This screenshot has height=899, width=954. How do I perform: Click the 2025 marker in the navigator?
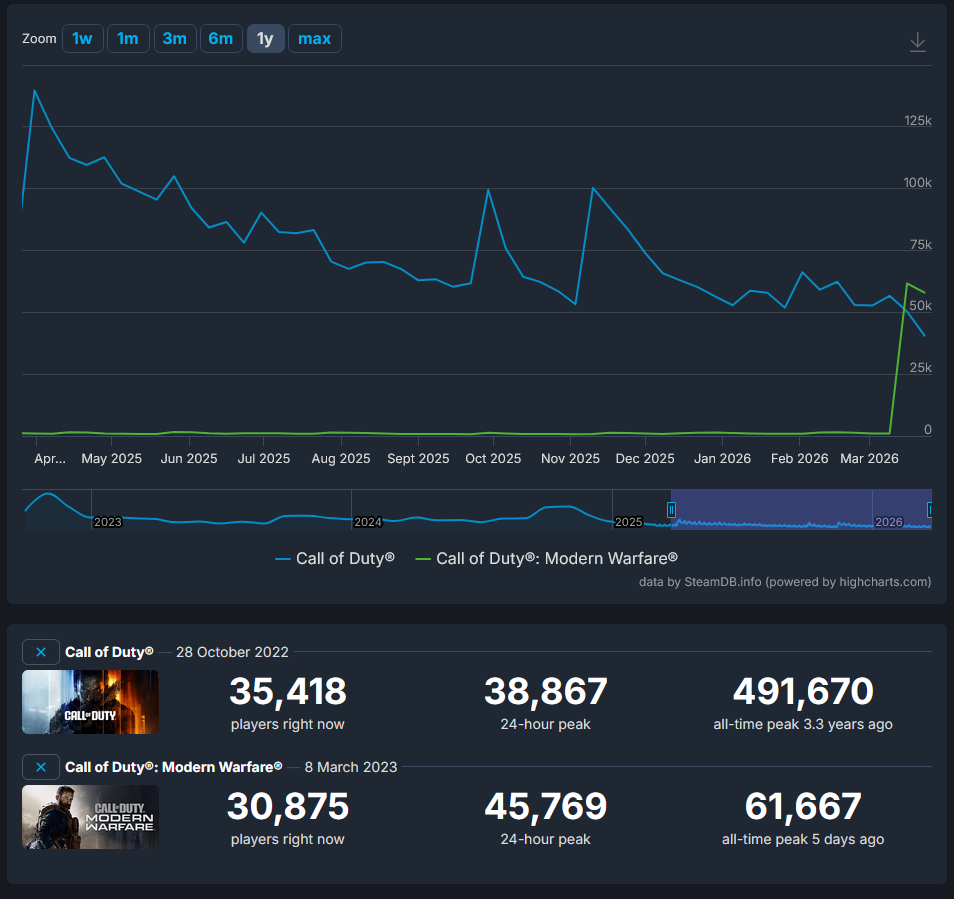[628, 522]
